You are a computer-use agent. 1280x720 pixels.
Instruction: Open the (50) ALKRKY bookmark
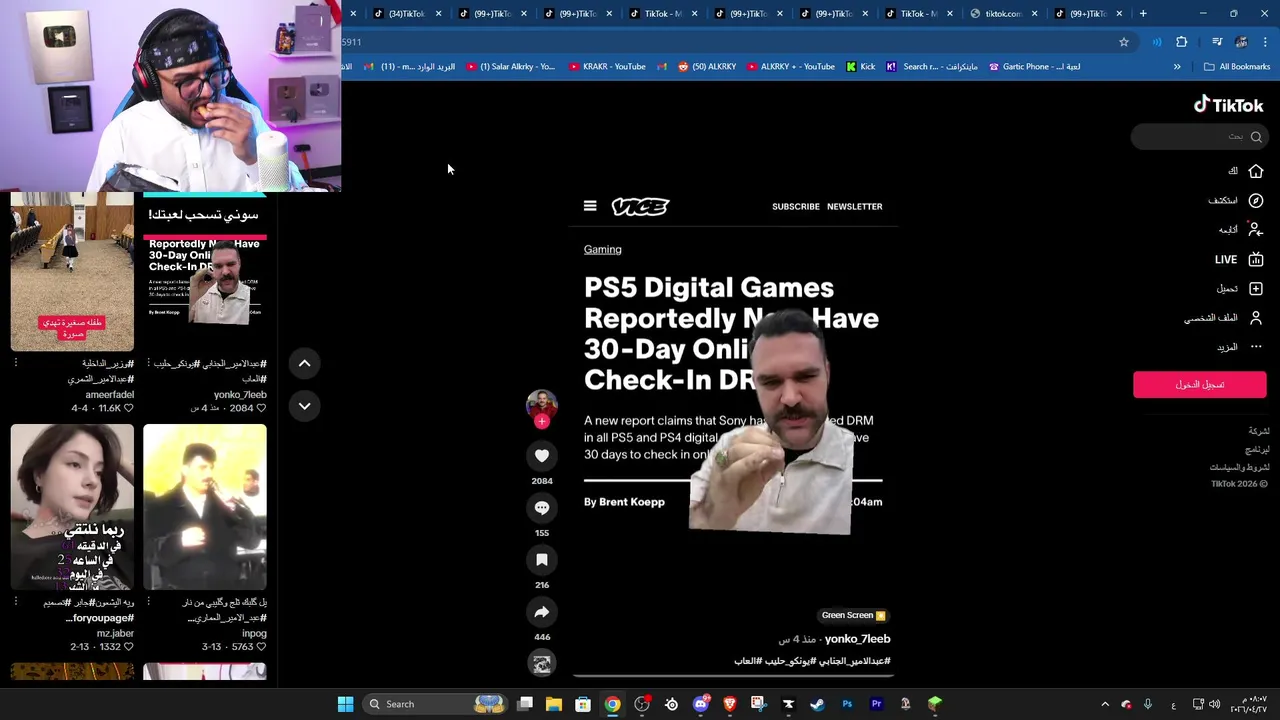pos(706,67)
